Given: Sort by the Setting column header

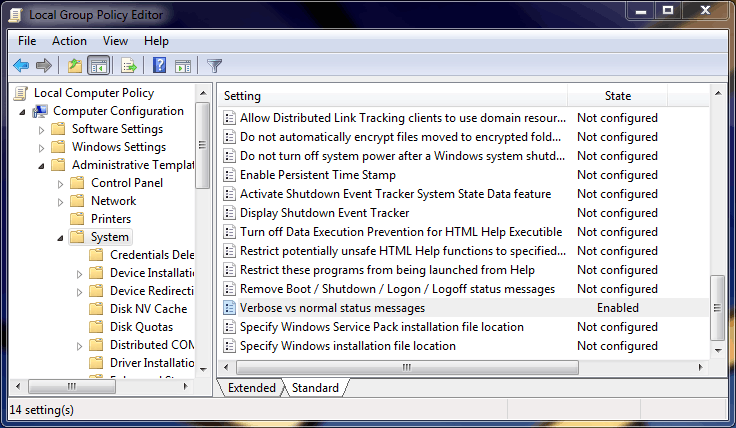Looking at the screenshot, I should click(x=390, y=96).
